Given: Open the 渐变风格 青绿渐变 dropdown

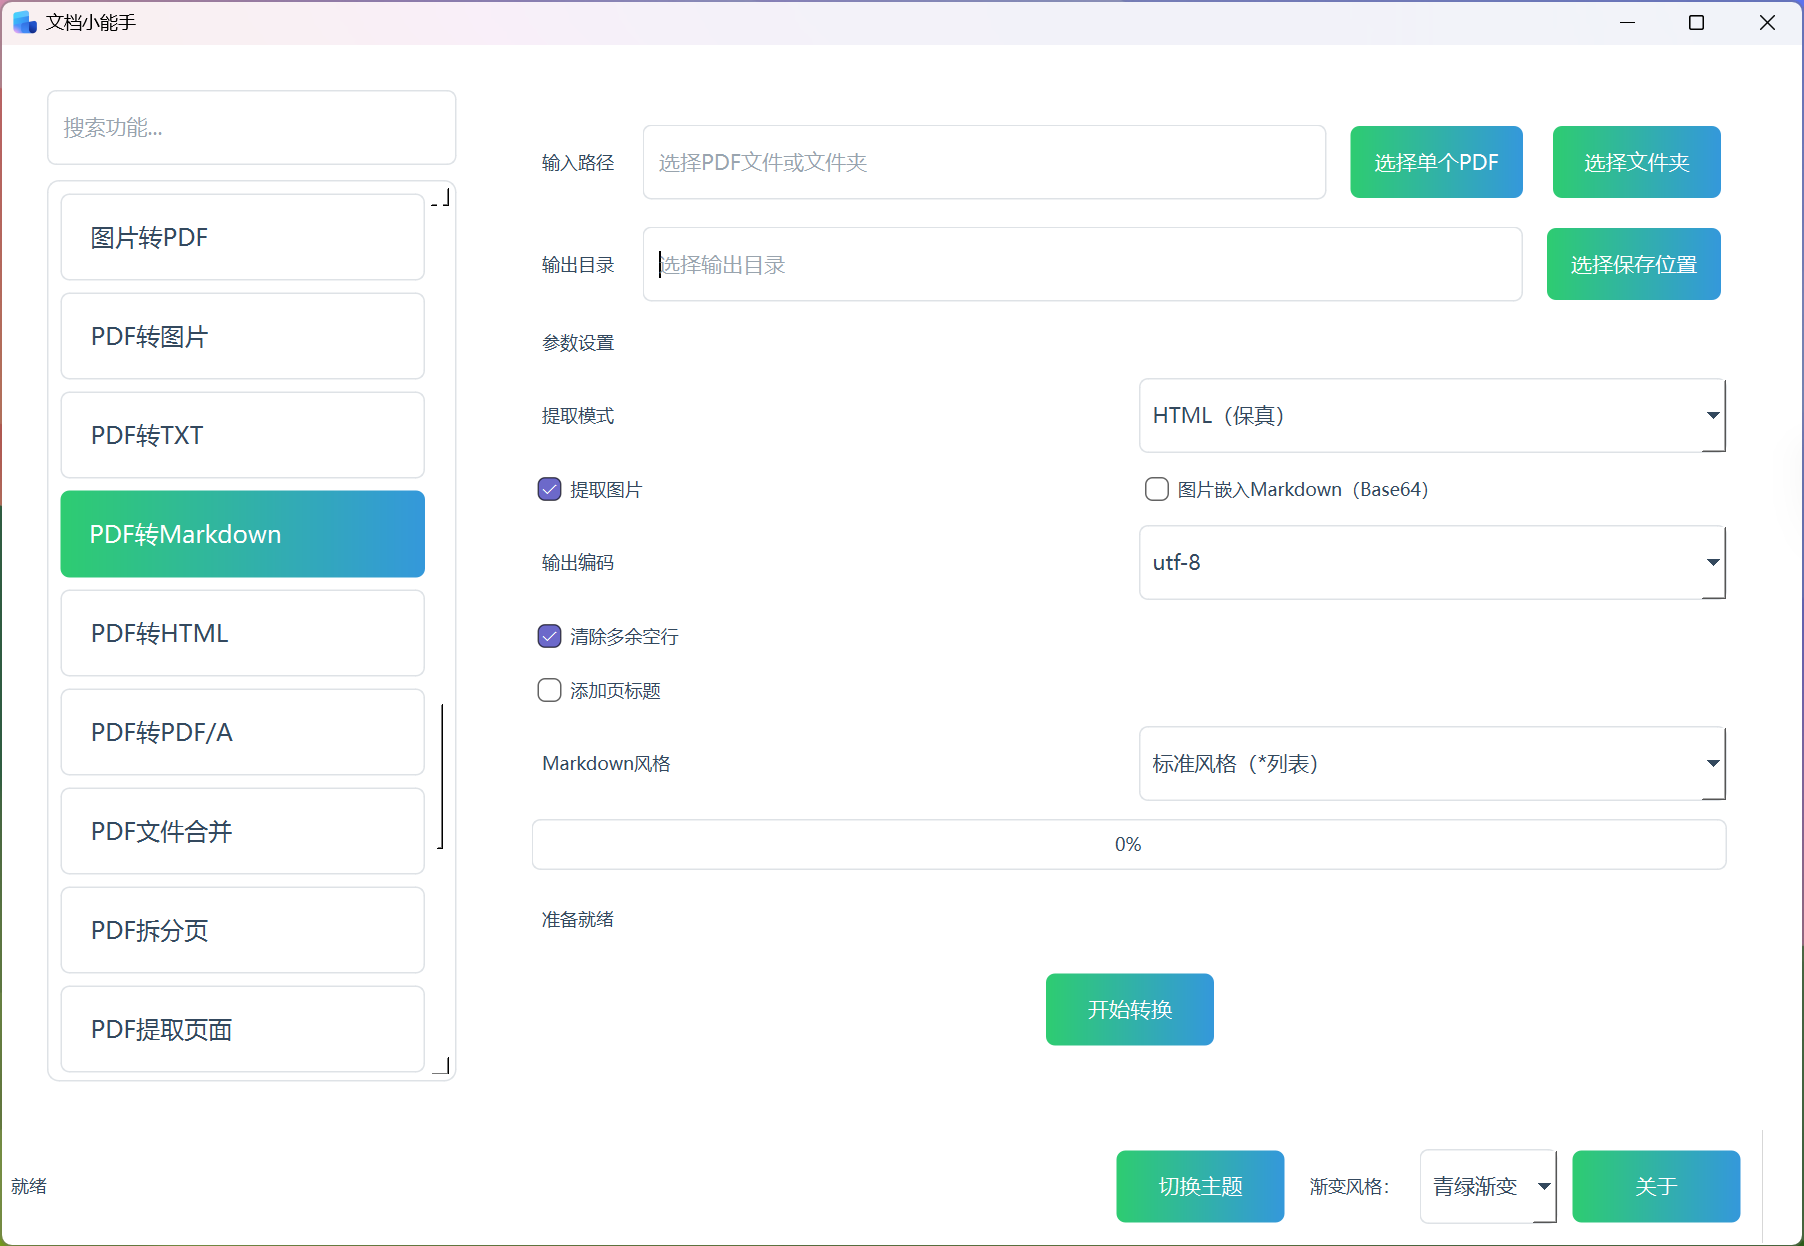Looking at the screenshot, I should pyautogui.click(x=1487, y=1186).
